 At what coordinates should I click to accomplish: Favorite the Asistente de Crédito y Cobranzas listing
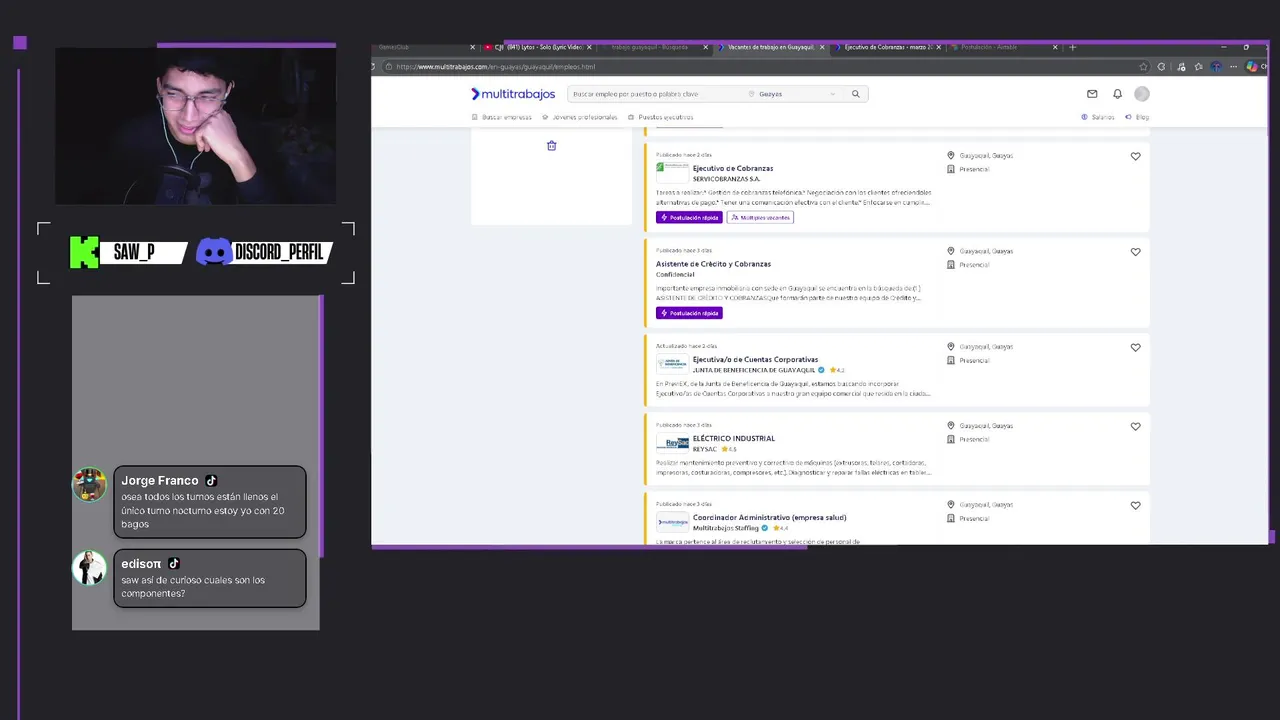[x=1135, y=252]
